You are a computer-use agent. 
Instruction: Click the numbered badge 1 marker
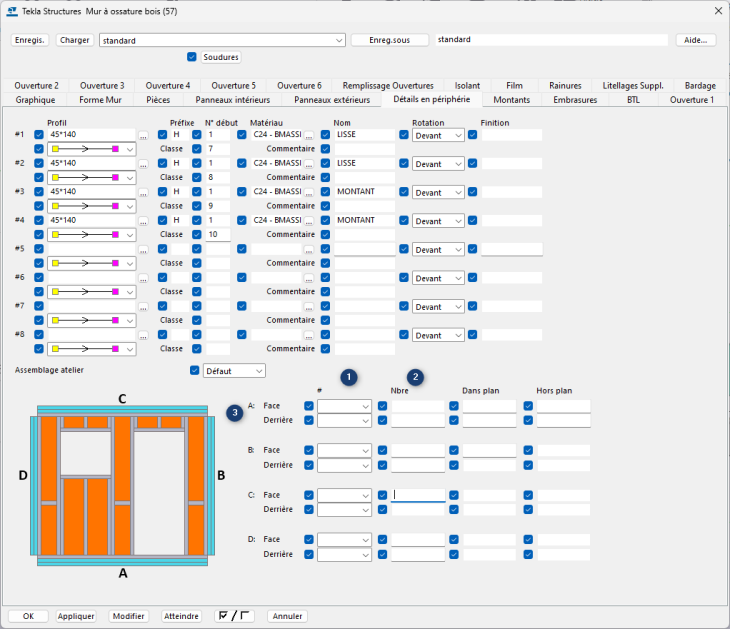pyautogui.click(x=349, y=377)
